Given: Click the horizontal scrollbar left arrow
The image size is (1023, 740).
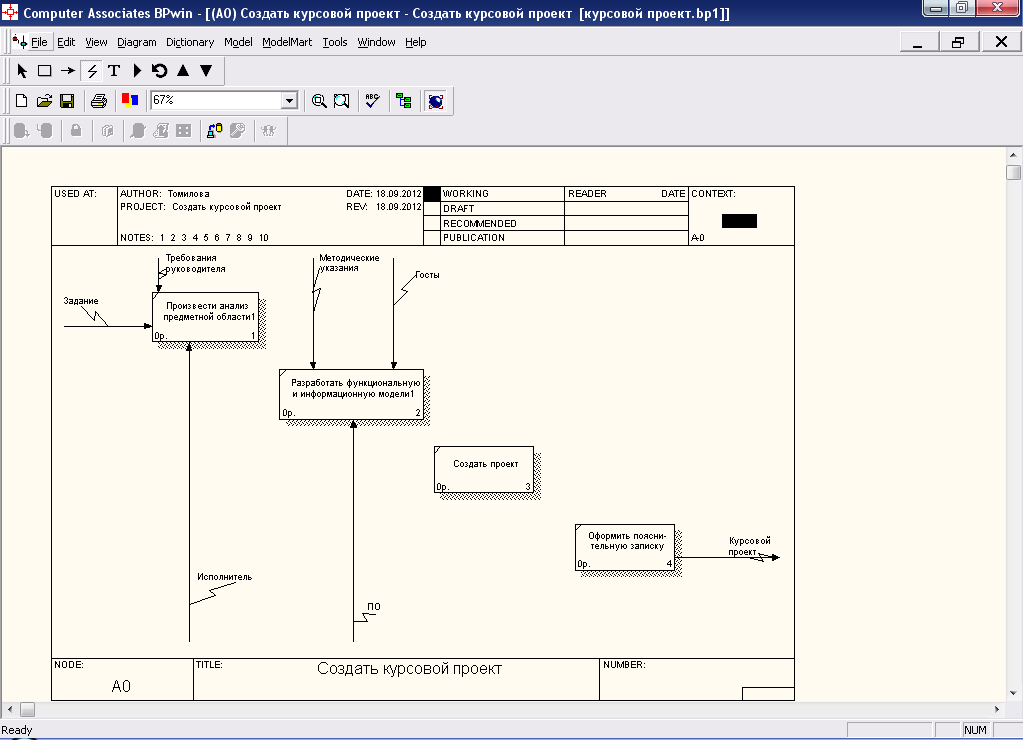Looking at the screenshot, I should click(9, 709).
